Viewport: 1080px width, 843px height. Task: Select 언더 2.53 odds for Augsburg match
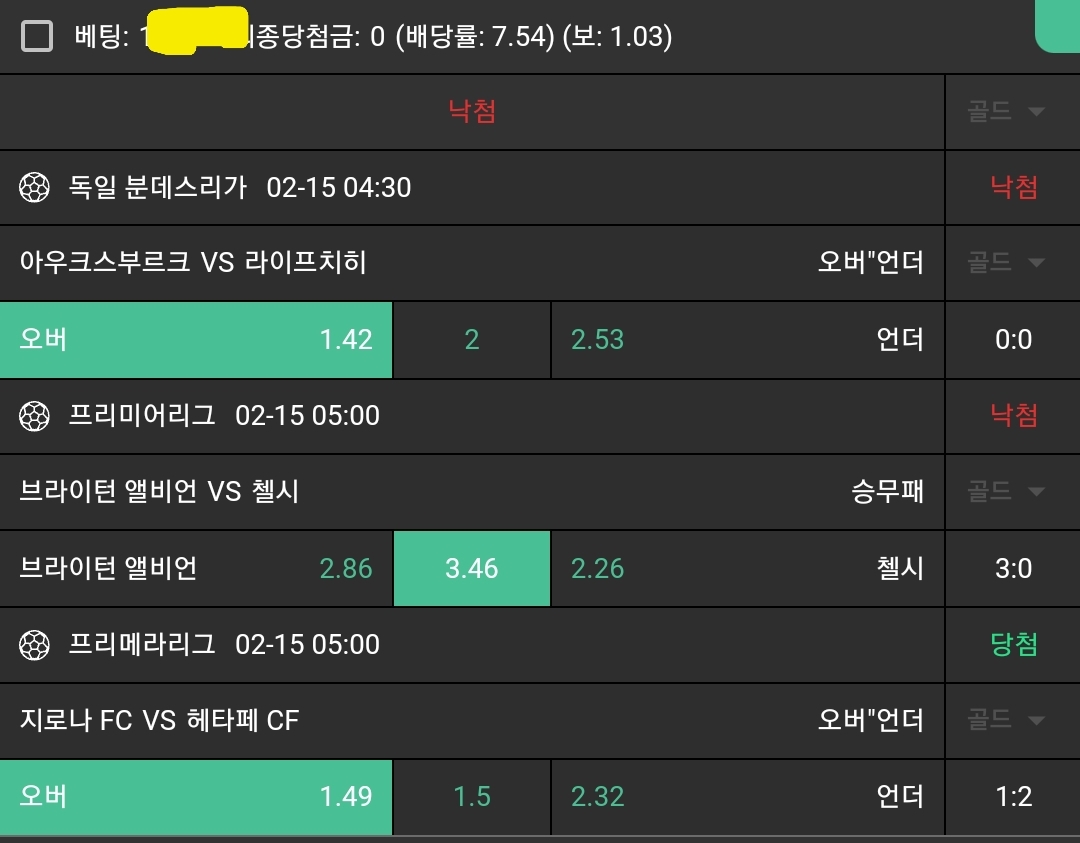747,340
